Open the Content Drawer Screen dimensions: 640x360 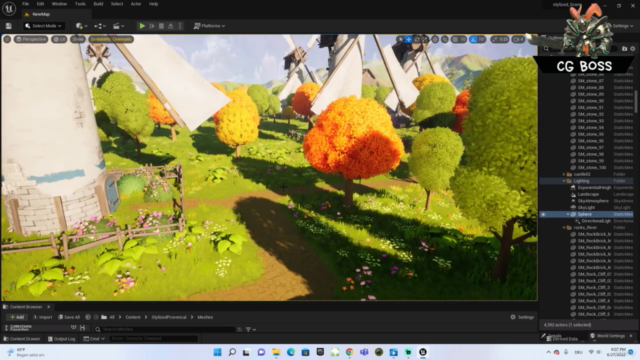tap(22, 339)
